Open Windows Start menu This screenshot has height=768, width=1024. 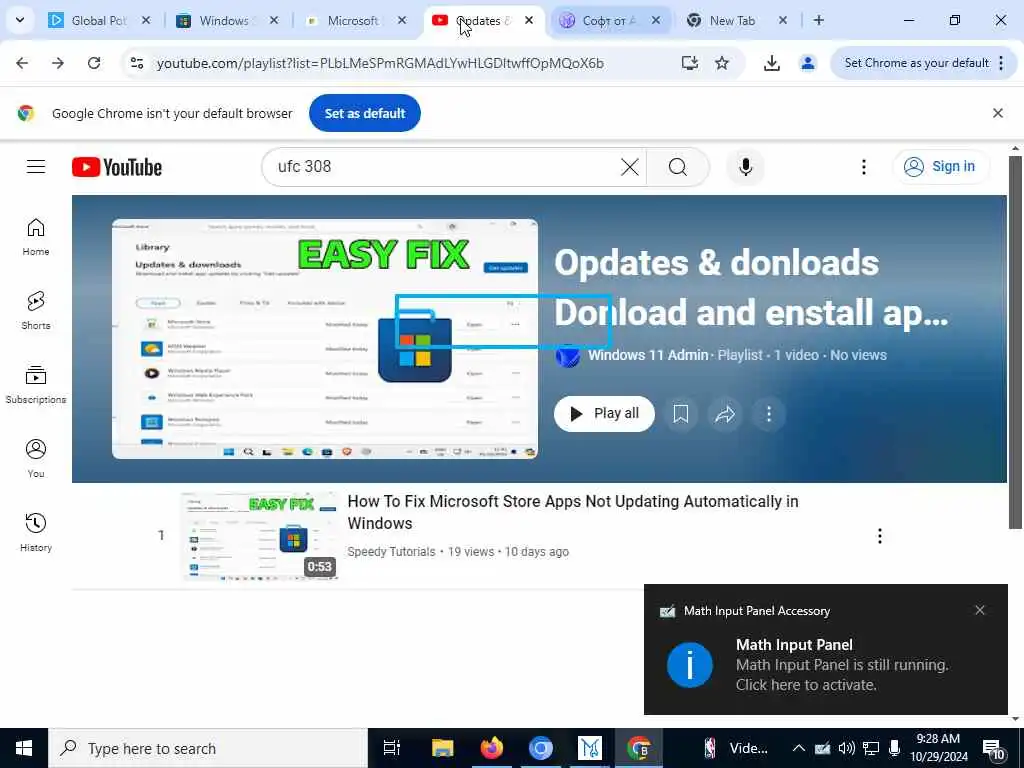(x=24, y=748)
